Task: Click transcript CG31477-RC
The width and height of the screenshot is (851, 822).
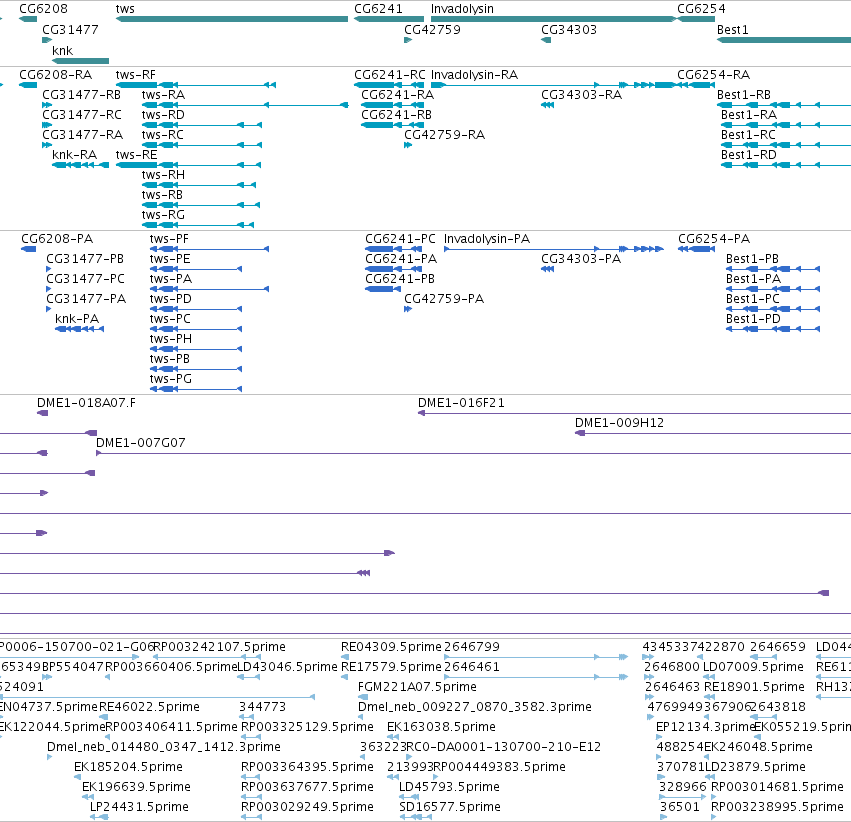Action: coord(47,125)
